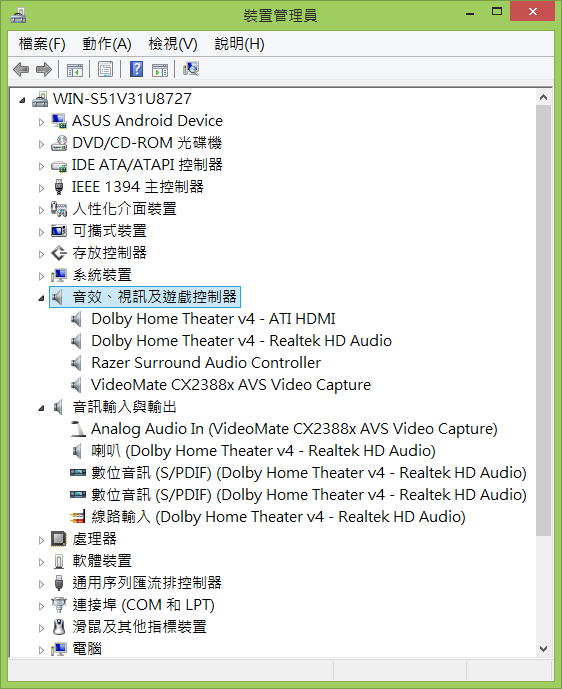562x689 pixels.
Task: Open the 說明(H) menu
Action: (239, 44)
